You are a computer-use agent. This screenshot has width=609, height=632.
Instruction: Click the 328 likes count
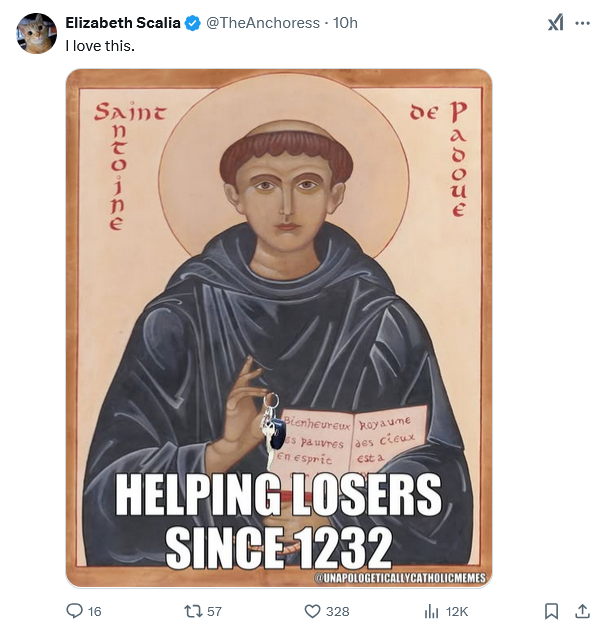pyautogui.click(x=337, y=611)
